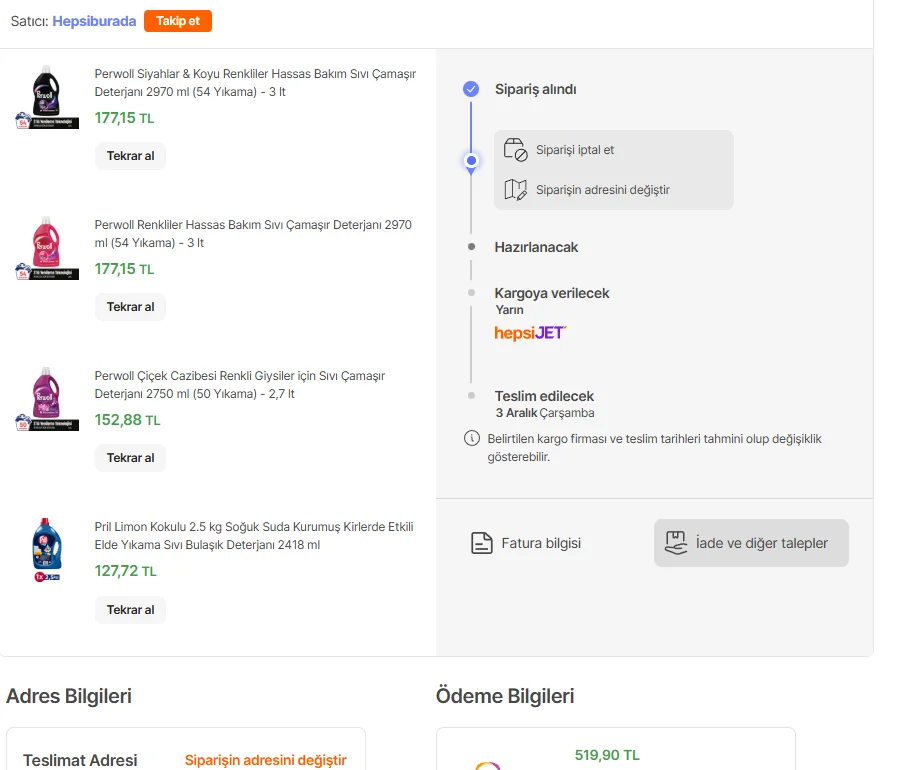Click the return requests box icon

(676, 543)
